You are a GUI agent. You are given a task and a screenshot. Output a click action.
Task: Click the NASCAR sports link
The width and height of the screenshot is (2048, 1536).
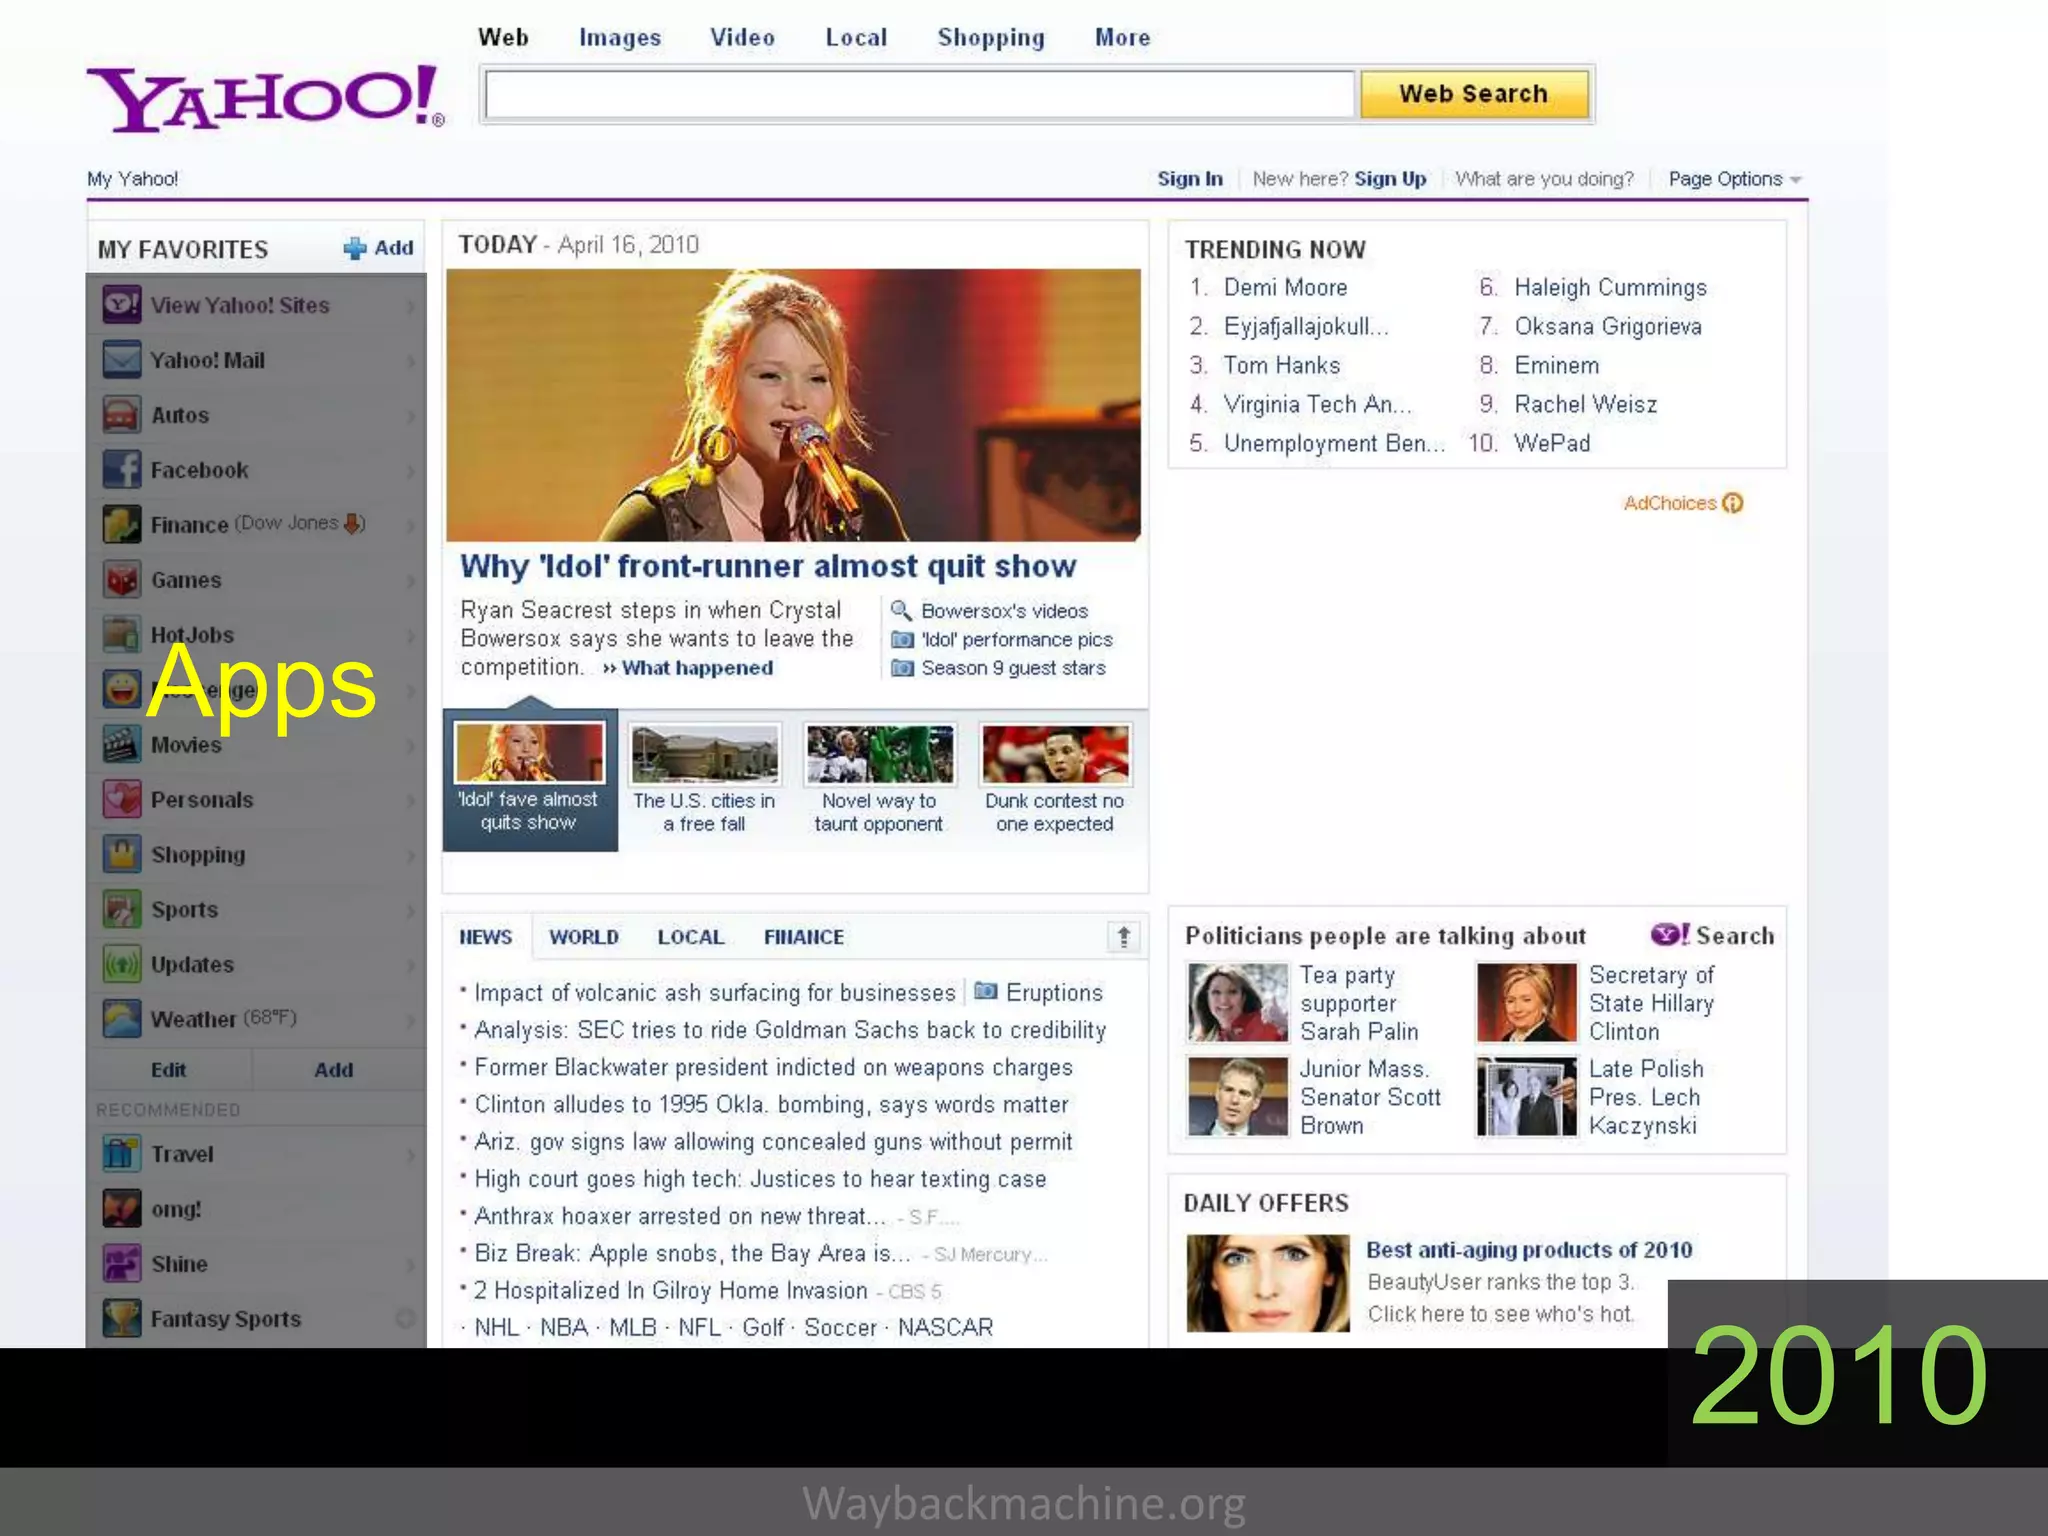point(945,1328)
